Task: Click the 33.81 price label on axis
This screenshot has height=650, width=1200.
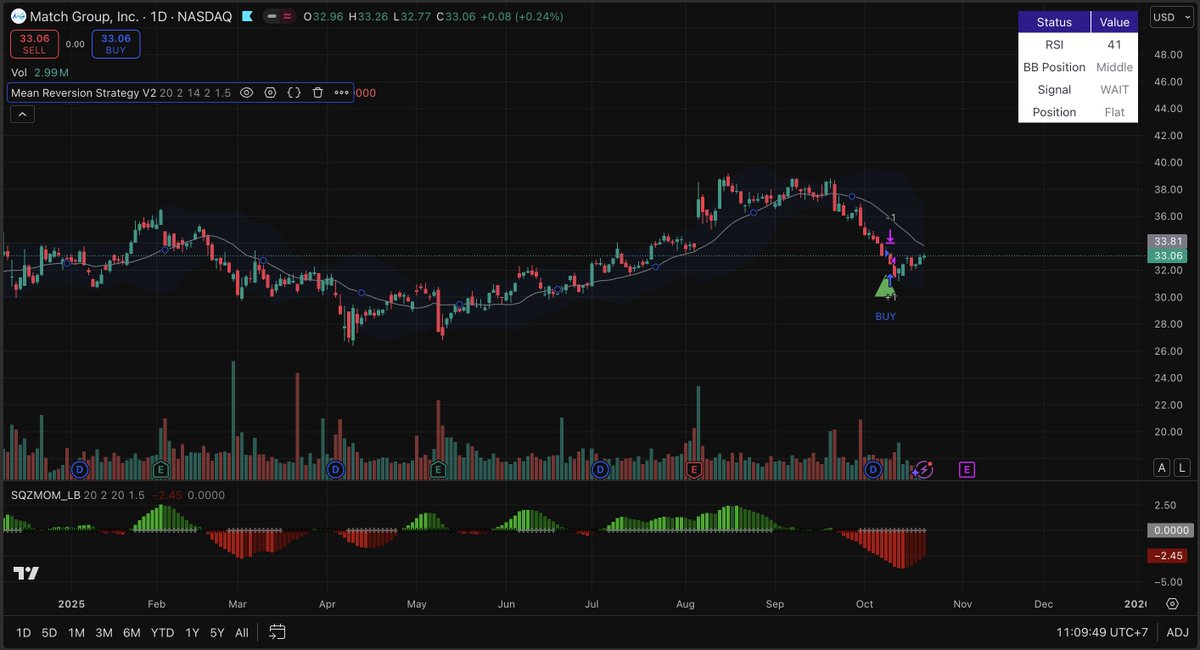Action: tap(1169, 241)
